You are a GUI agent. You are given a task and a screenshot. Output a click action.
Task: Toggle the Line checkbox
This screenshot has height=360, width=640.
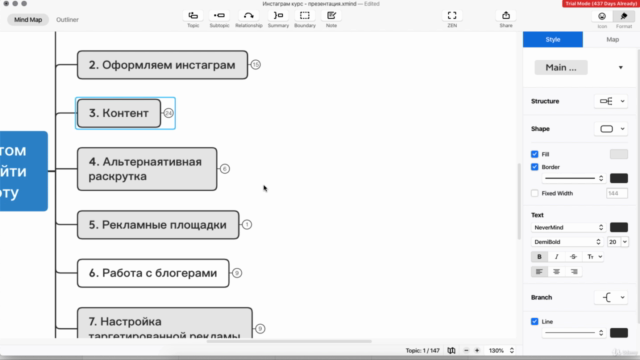click(535, 322)
